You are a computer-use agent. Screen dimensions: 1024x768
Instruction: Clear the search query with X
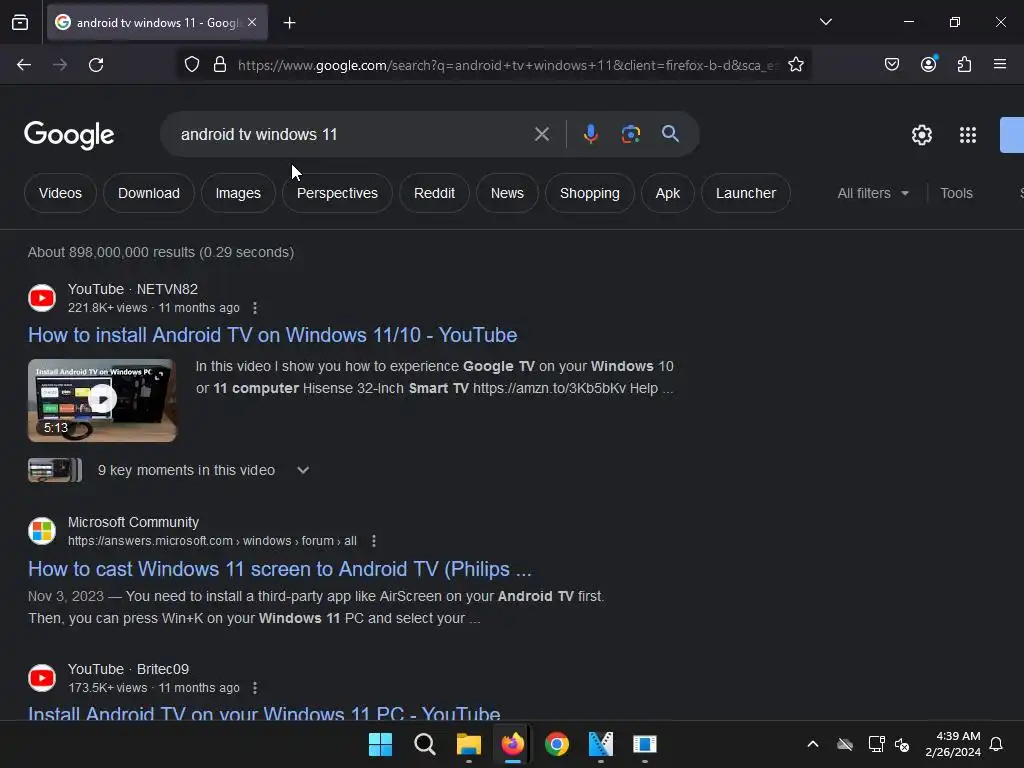(x=541, y=135)
